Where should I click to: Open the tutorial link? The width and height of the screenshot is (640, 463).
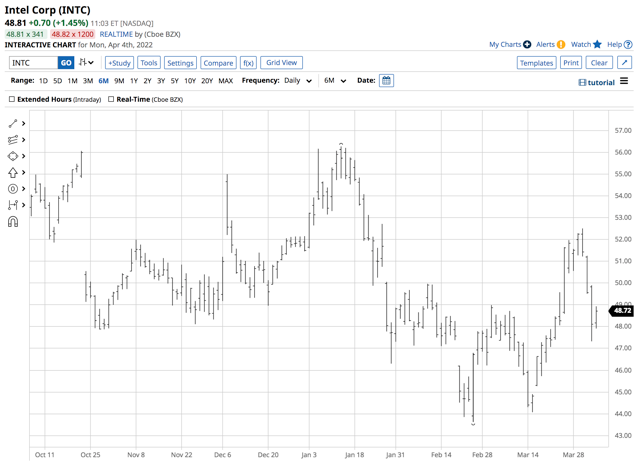(x=601, y=82)
